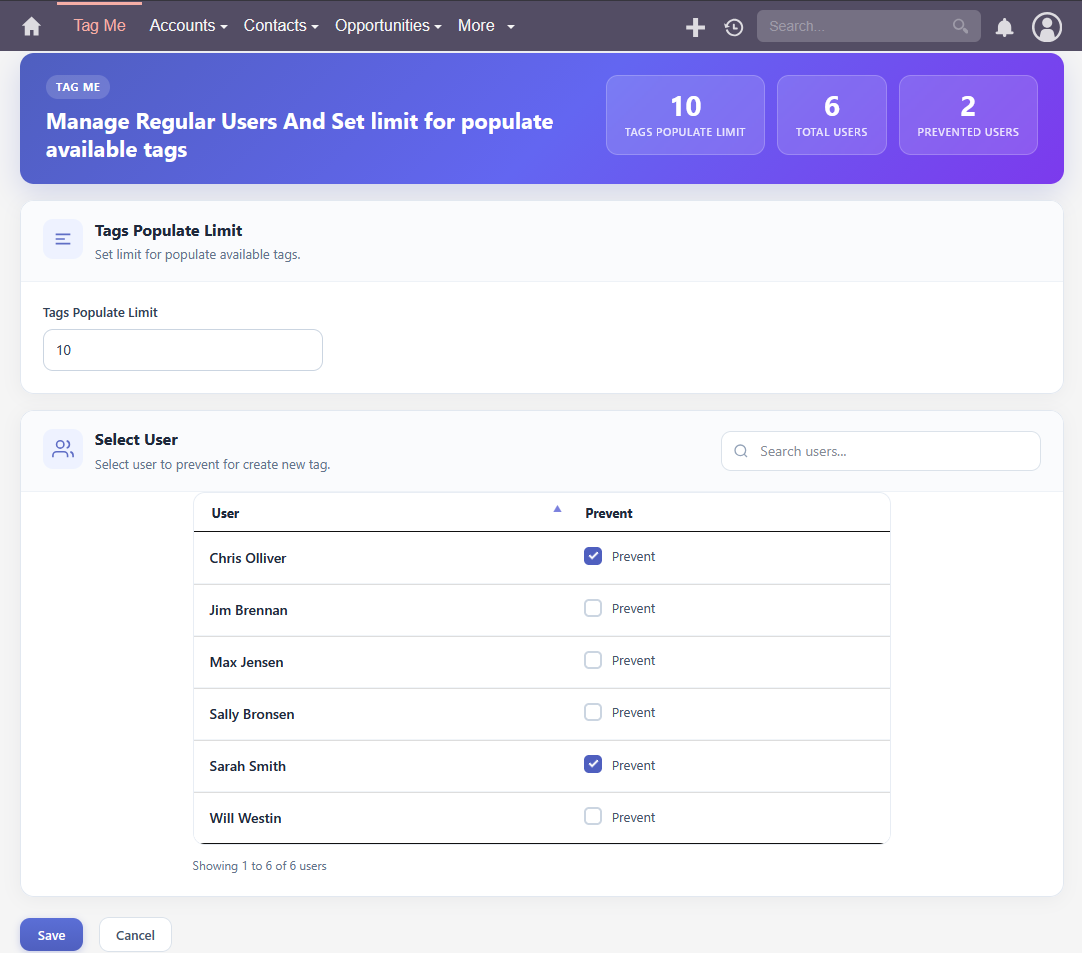
Task: Click the User column header
Action: [x=225, y=513]
